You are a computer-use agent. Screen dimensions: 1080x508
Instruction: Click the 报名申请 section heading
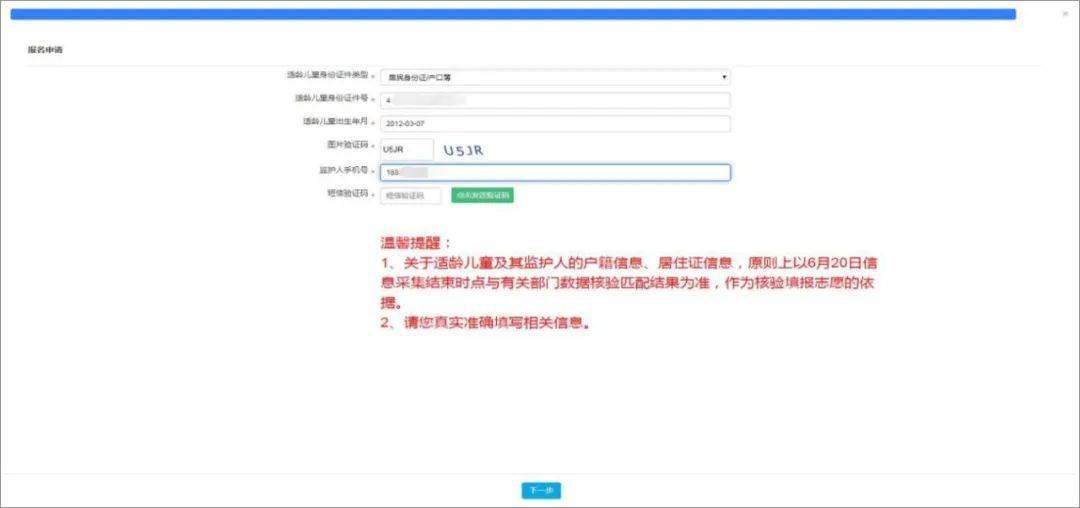45,50
